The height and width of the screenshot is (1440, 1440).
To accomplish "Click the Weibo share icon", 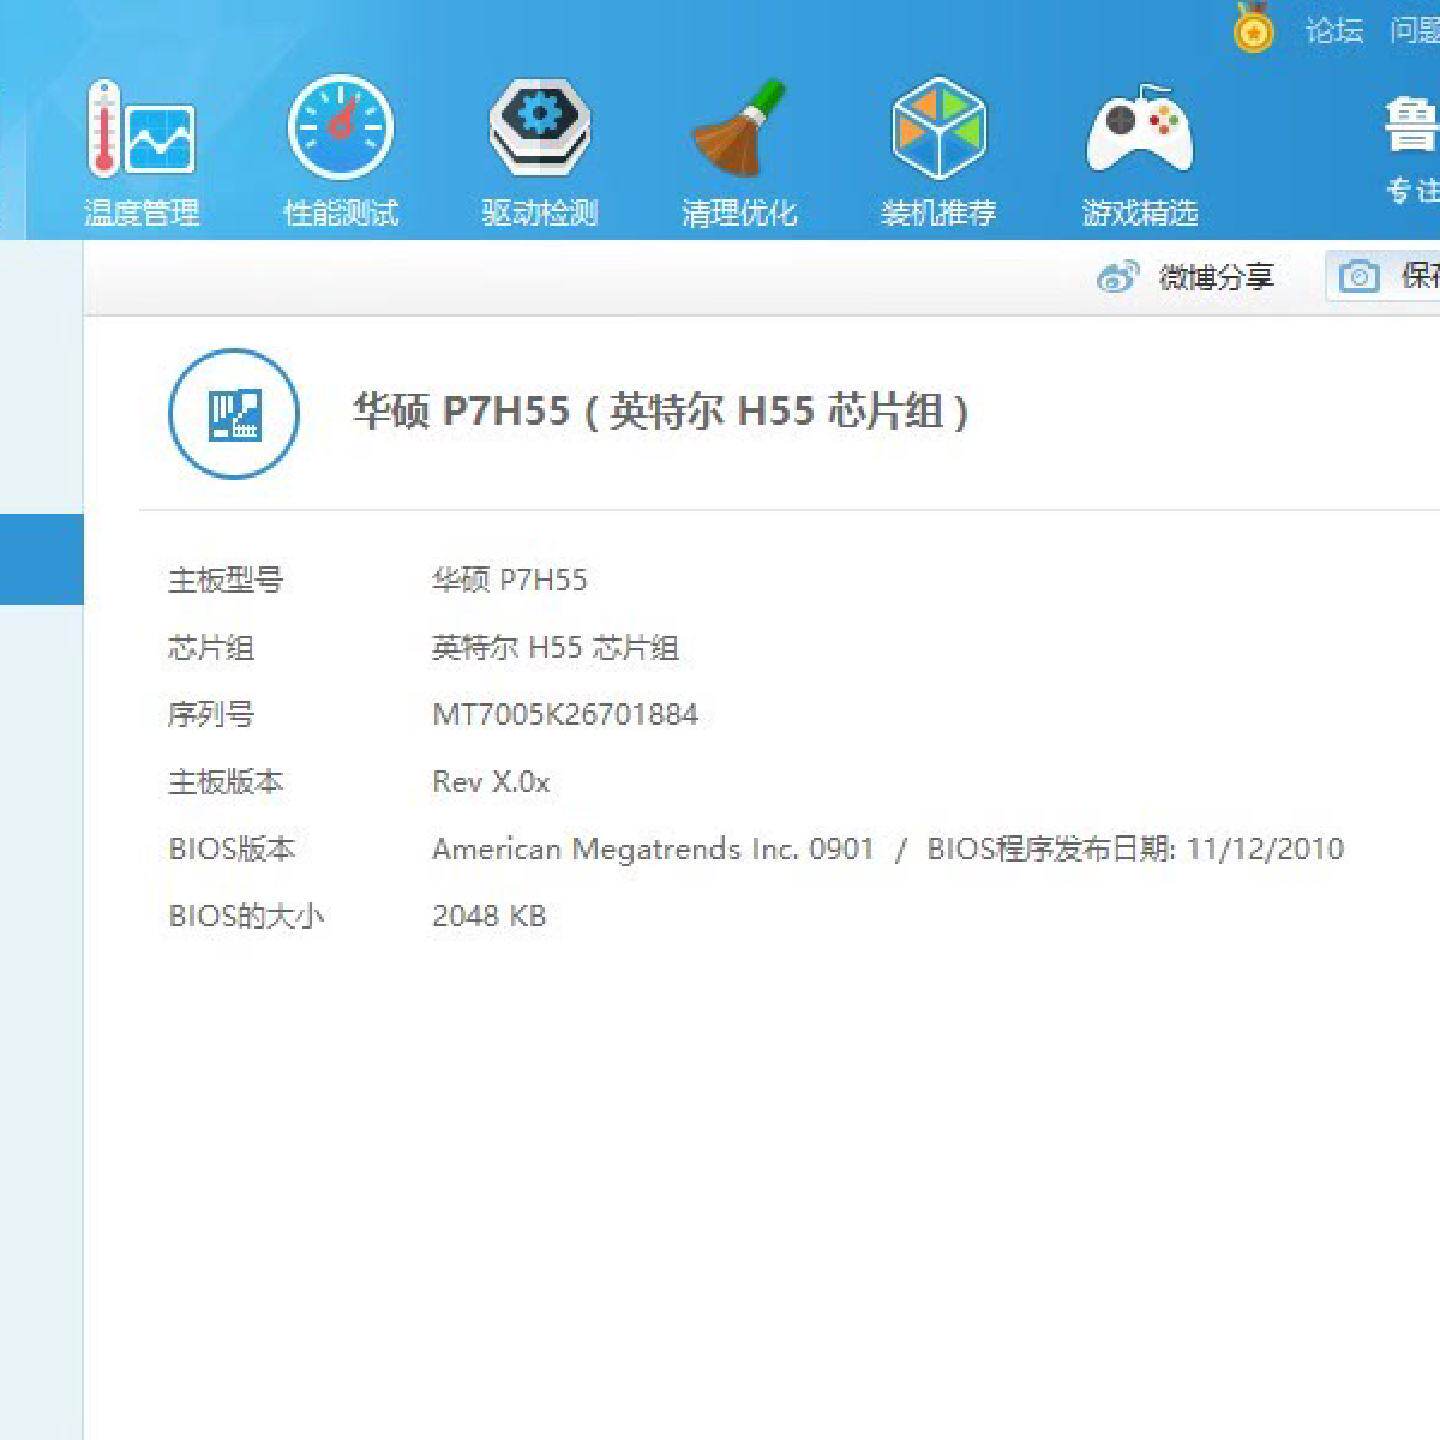I will pyautogui.click(x=1118, y=277).
